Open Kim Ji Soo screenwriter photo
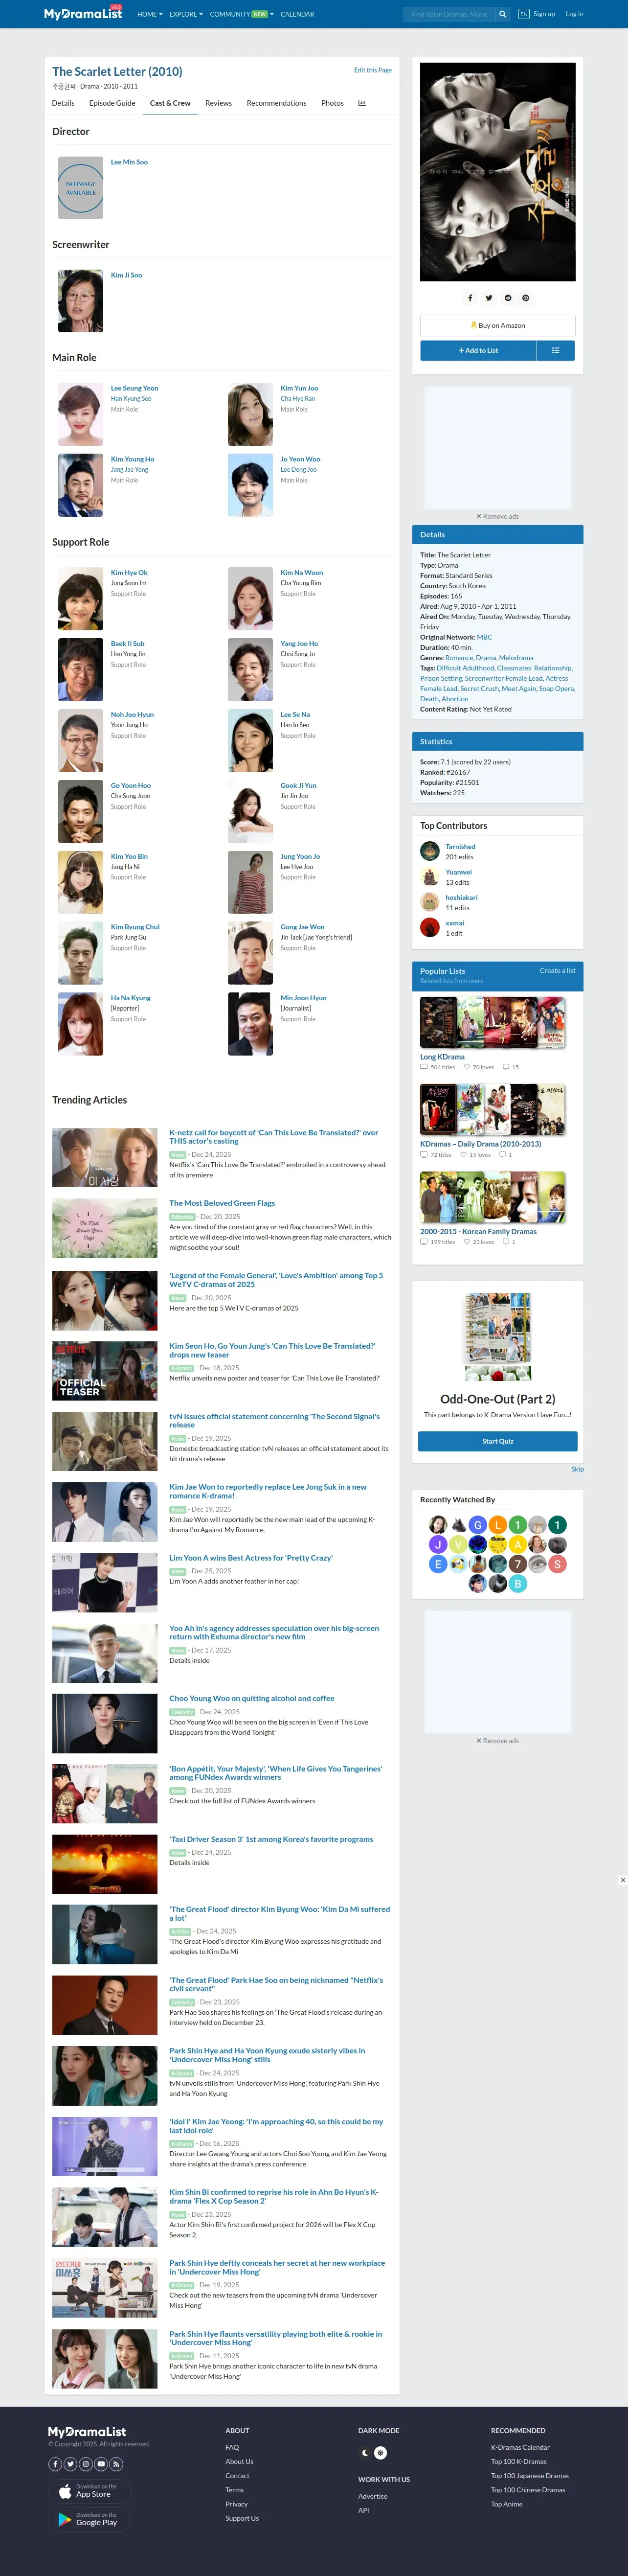 click(x=80, y=300)
